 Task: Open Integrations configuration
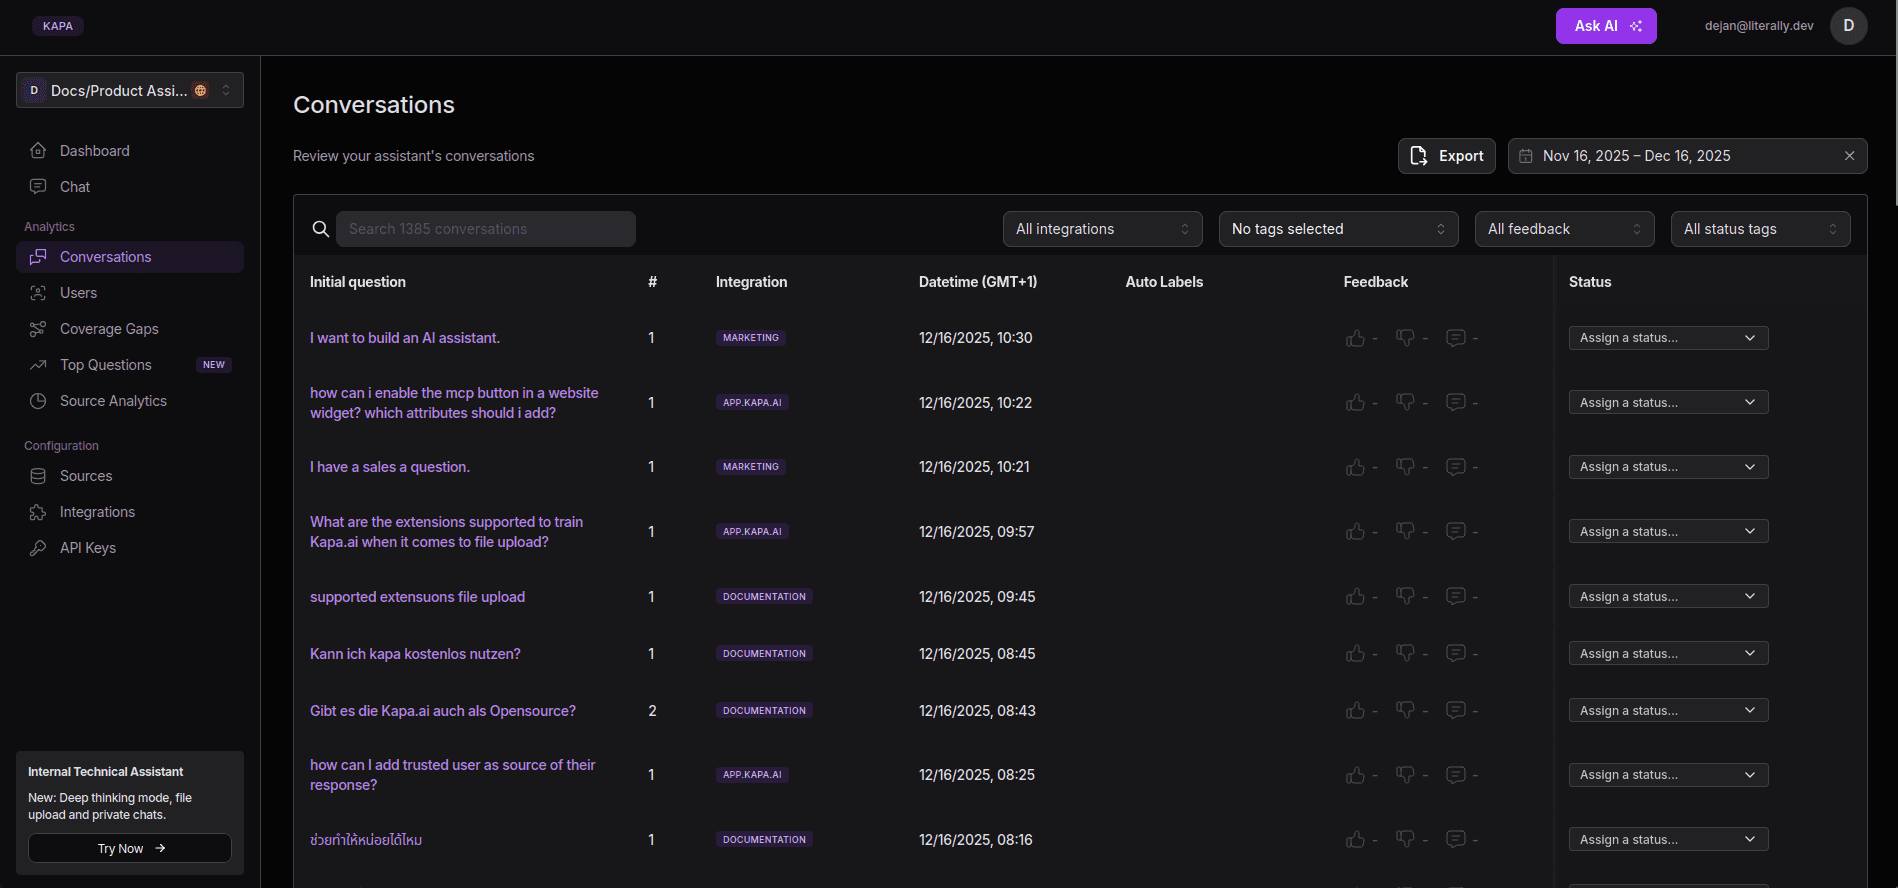[130, 512]
